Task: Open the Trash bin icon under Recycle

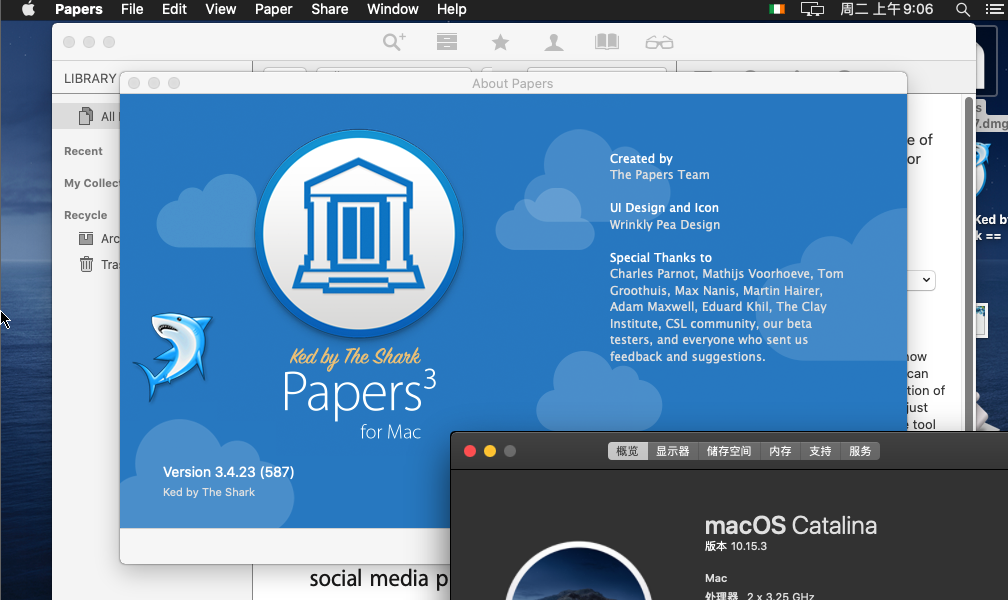Action: pos(86,264)
